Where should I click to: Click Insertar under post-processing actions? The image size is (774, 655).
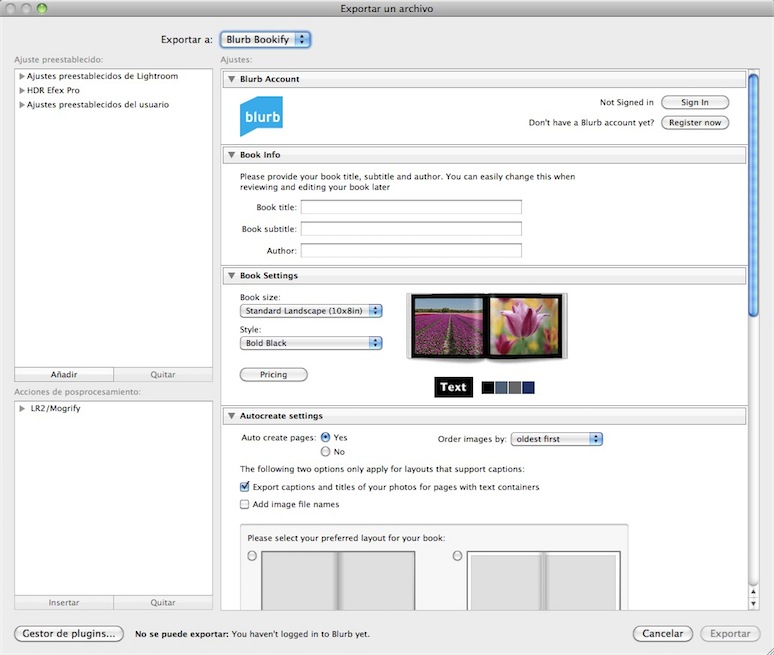tap(64, 603)
